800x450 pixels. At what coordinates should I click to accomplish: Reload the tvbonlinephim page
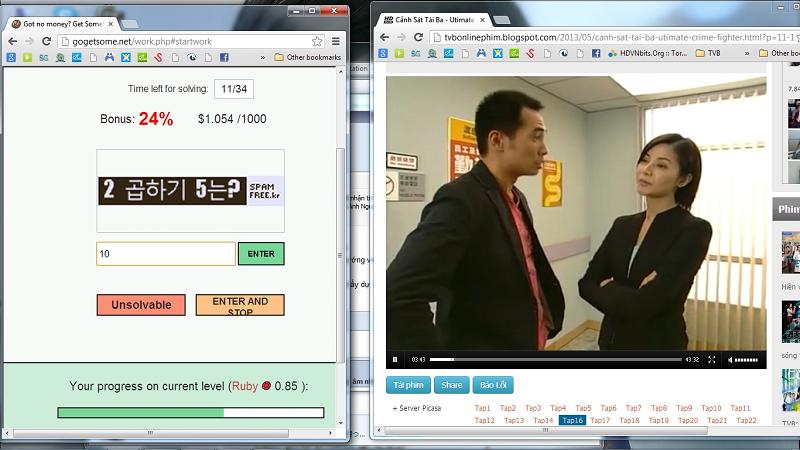(418, 37)
